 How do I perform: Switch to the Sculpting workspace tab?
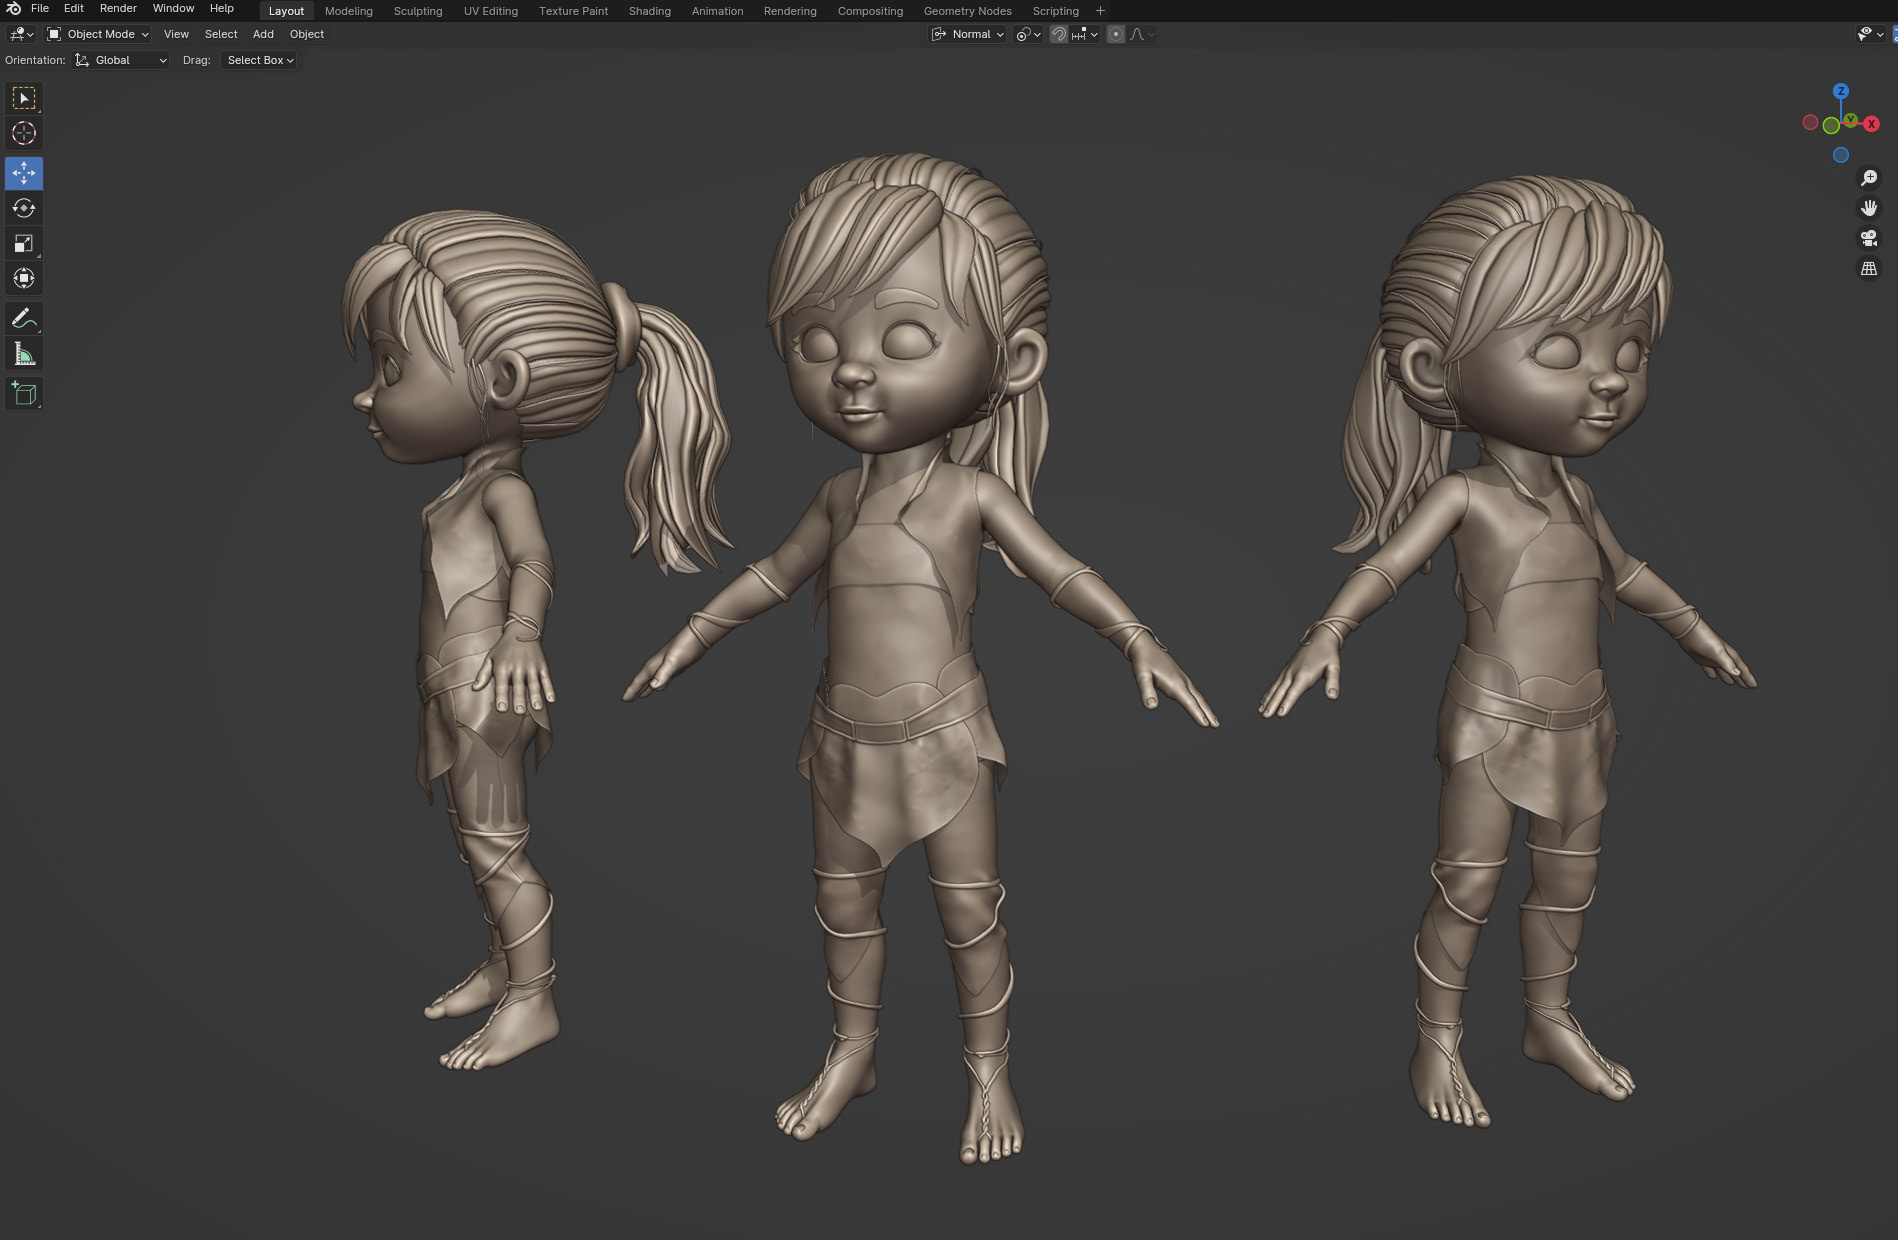pyautogui.click(x=417, y=11)
